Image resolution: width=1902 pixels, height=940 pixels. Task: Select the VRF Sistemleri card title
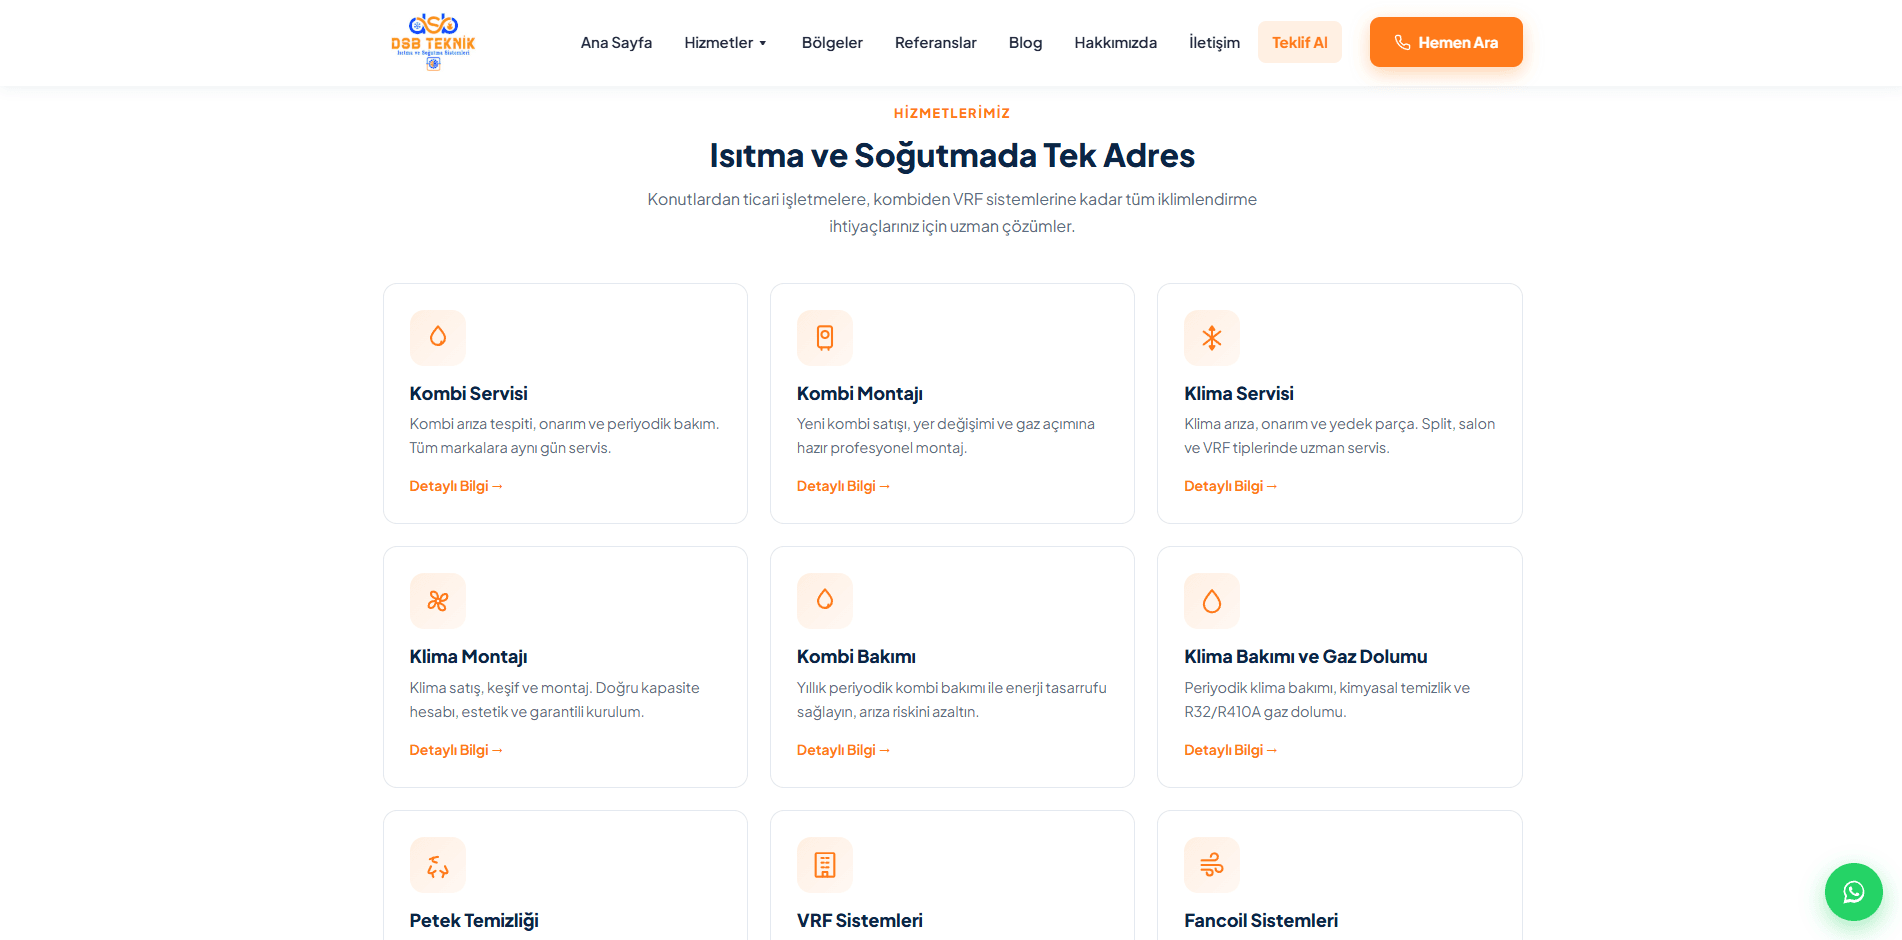click(x=859, y=921)
